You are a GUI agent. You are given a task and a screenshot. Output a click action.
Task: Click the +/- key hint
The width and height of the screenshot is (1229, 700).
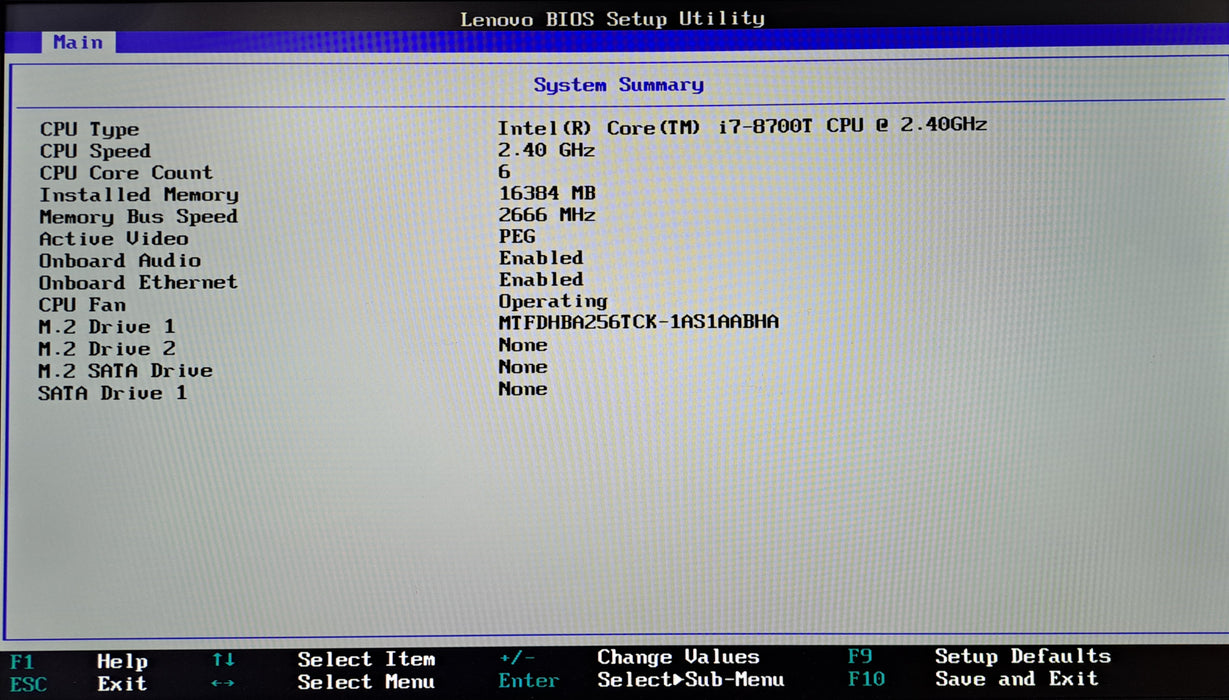(516, 658)
